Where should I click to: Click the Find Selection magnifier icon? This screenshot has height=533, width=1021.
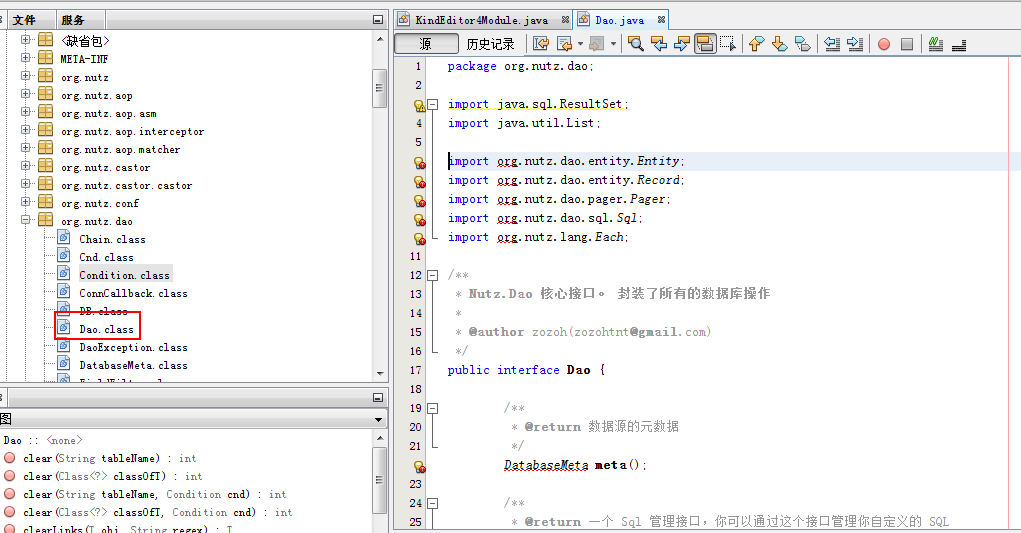(636, 44)
